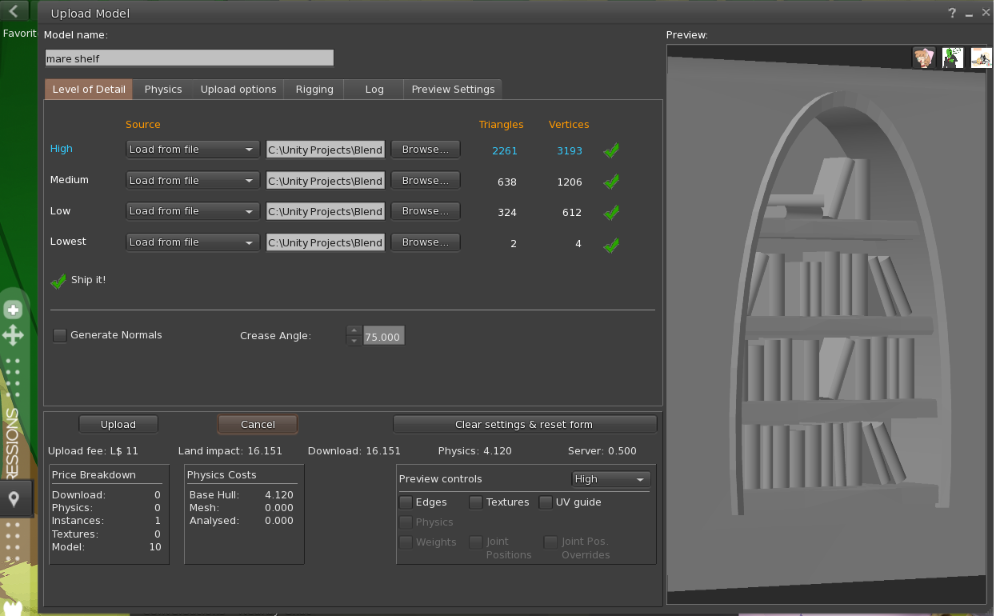Image resolution: width=994 pixels, height=616 pixels.
Task: Click the help question mark icon
Action: coord(952,13)
